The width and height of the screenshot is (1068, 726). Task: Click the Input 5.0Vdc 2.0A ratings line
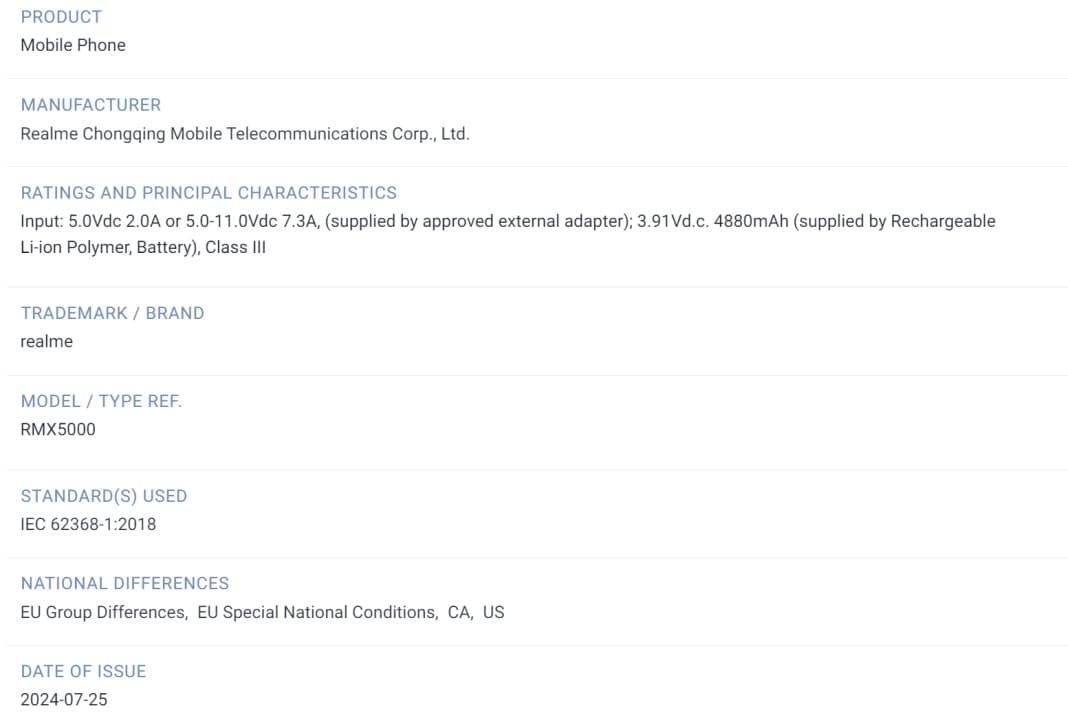[507, 221]
